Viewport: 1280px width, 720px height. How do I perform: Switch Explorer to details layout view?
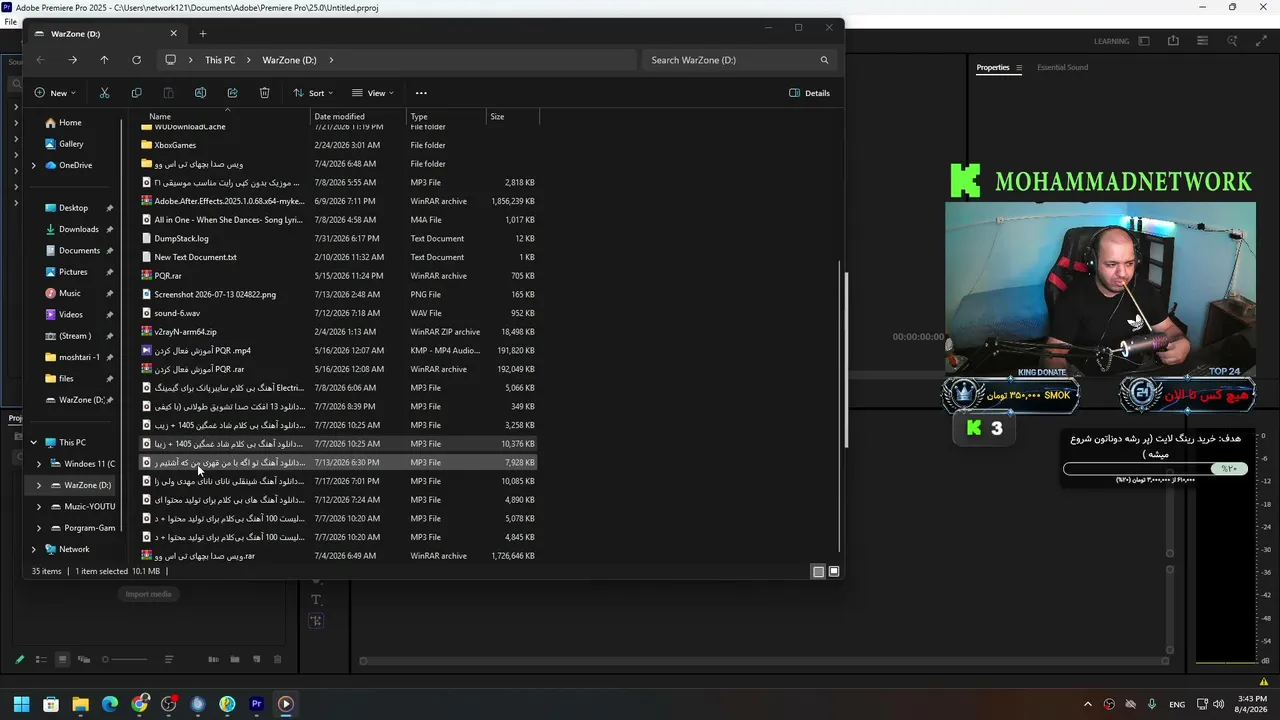818,572
